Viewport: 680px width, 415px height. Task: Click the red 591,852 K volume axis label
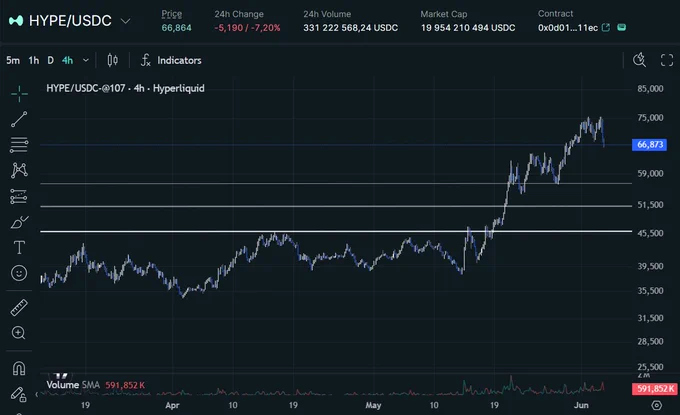click(x=655, y=389)
